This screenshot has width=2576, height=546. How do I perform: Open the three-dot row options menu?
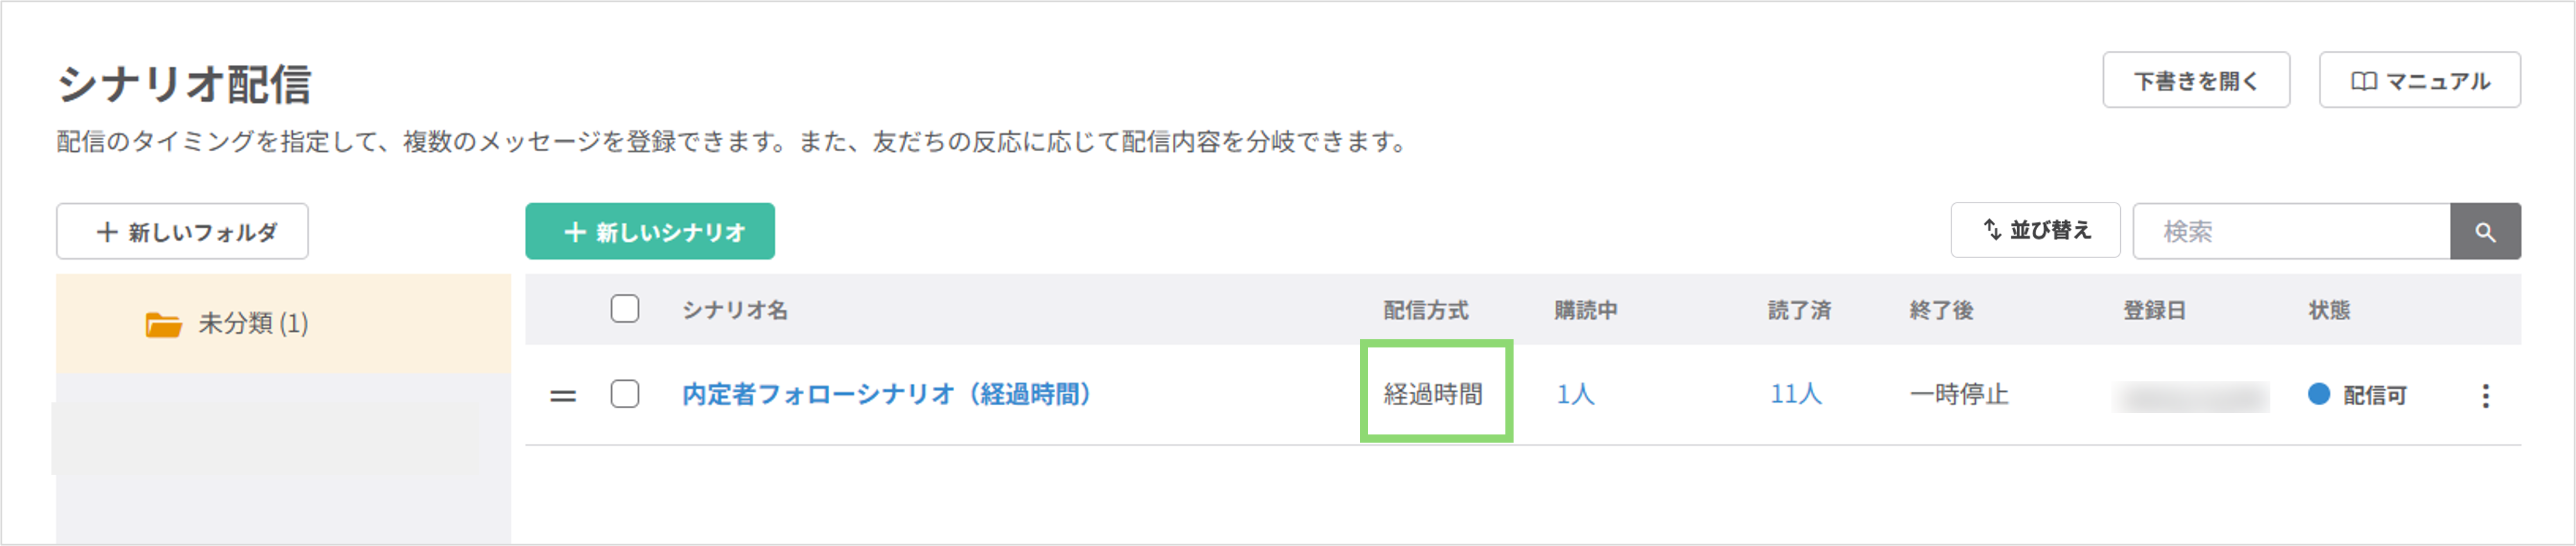click(2485, 396)
